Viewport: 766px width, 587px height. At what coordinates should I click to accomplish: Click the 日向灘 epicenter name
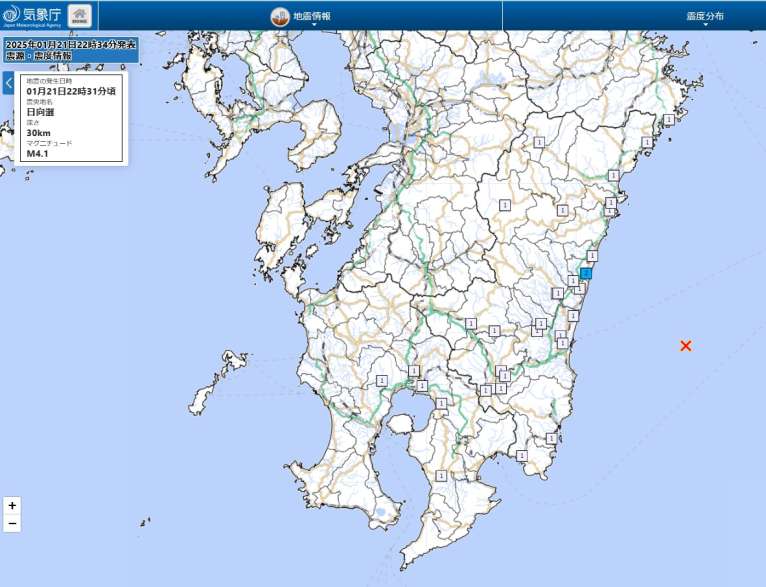coord(40,112)
